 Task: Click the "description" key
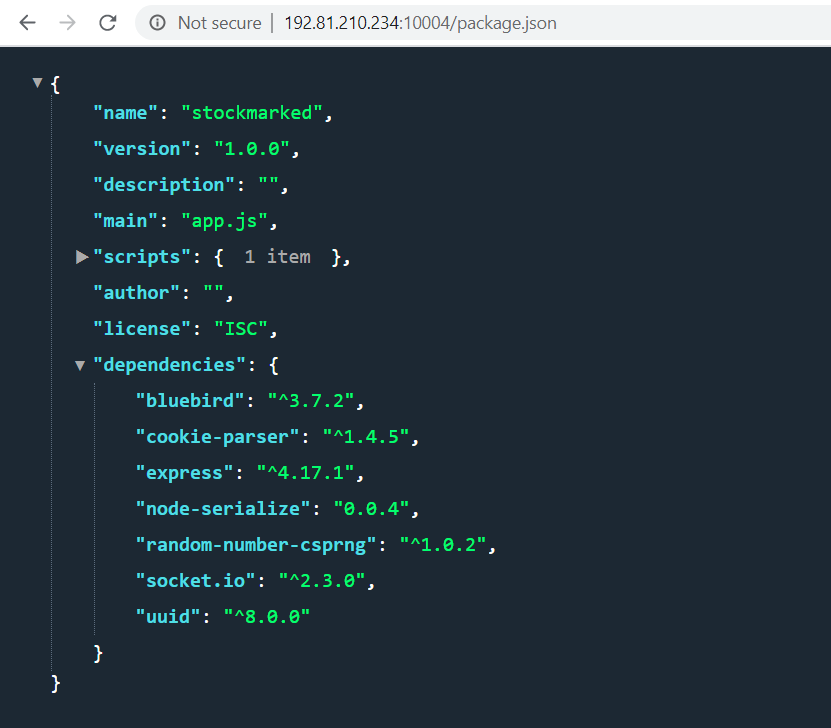[x=164, y=185]
